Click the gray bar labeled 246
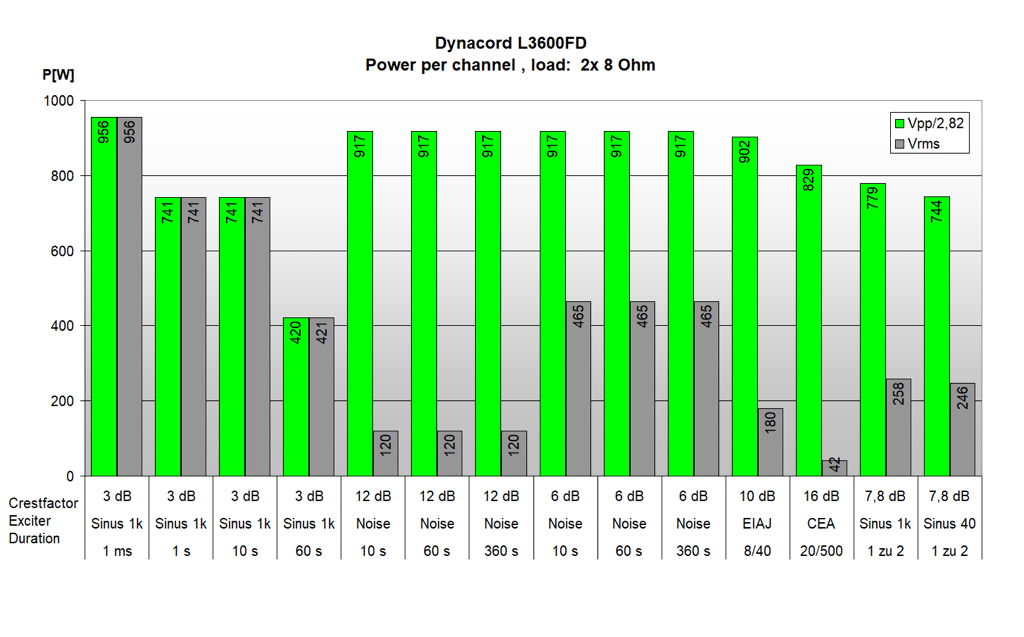 [962, 430]
